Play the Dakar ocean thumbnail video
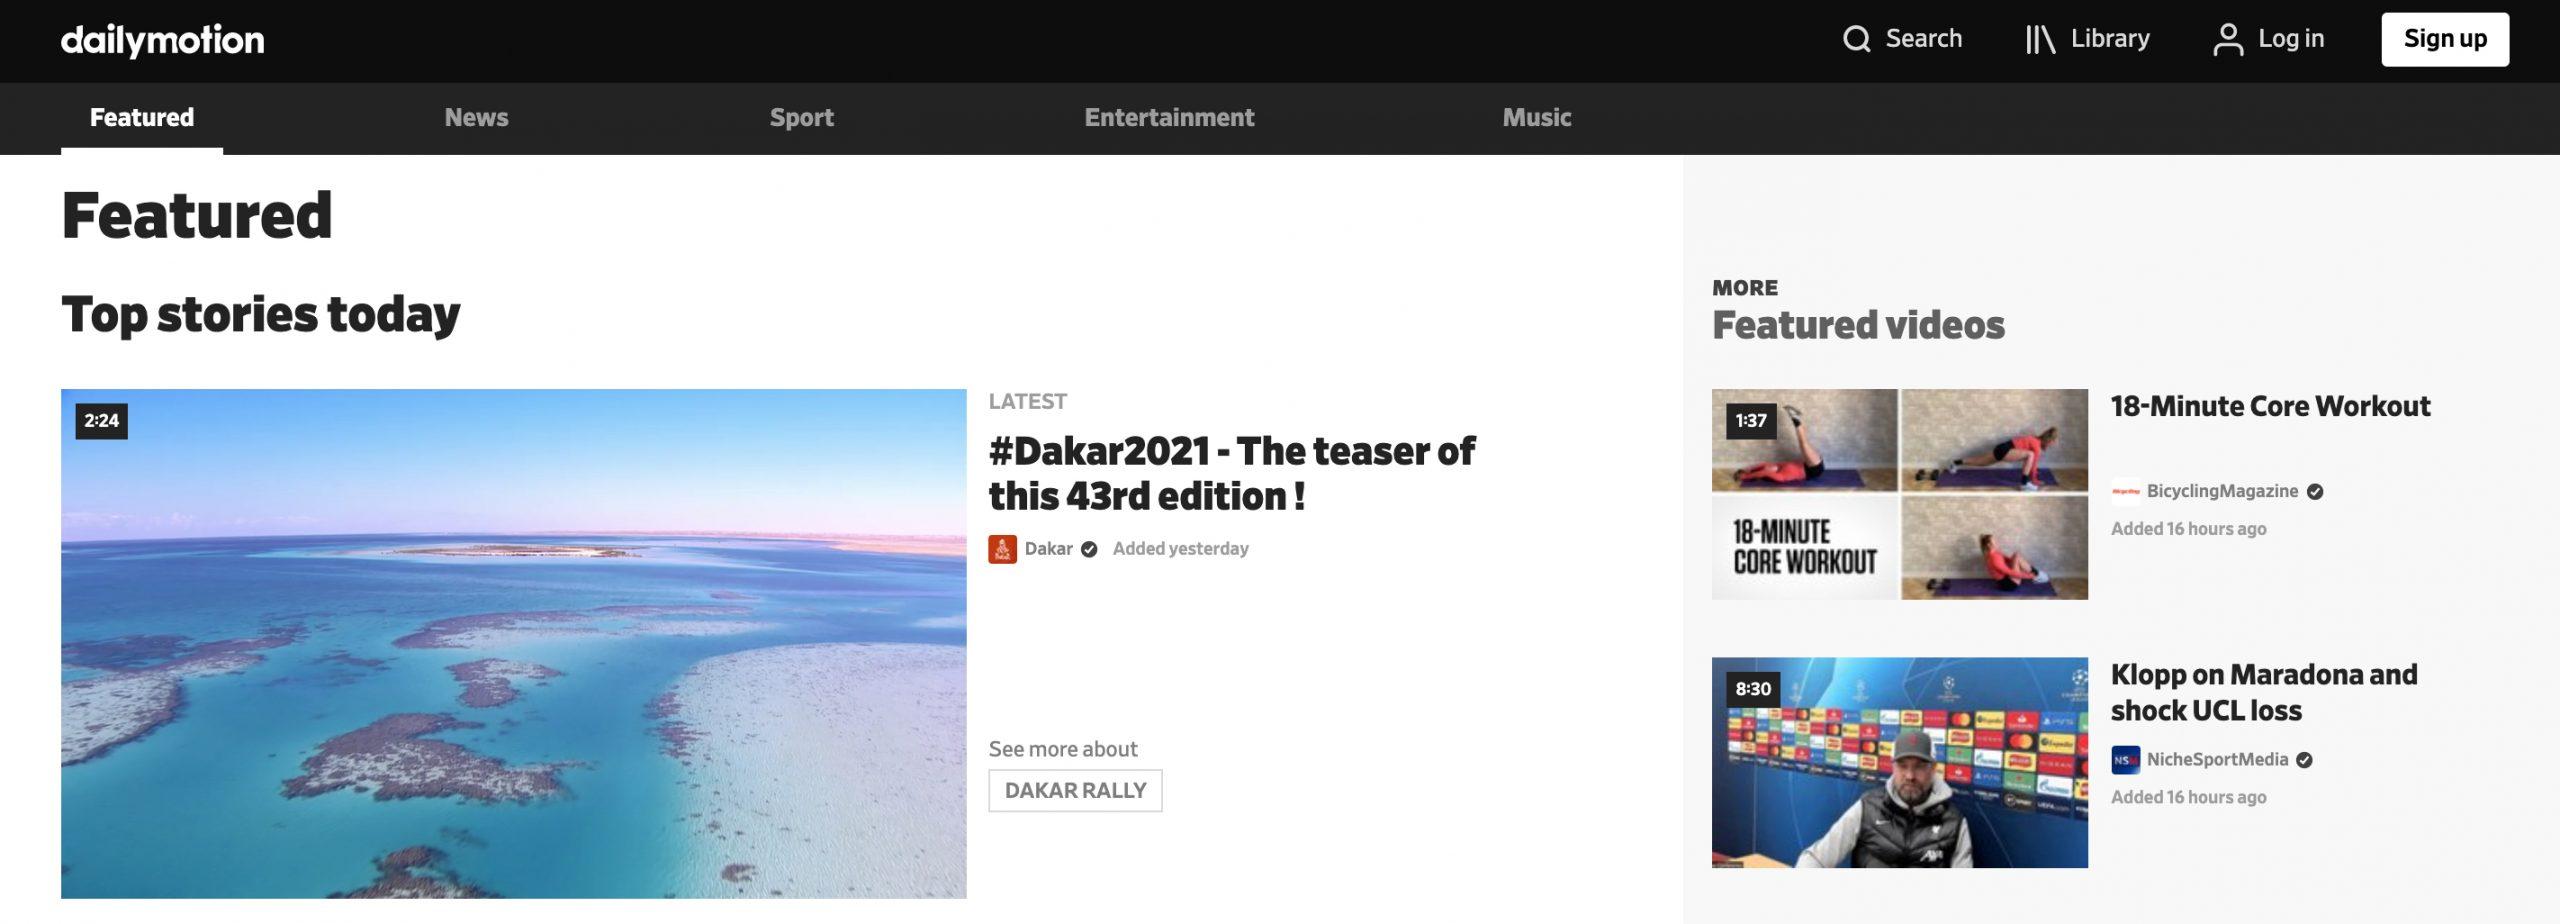The height and width of the screenshot is (924, 2560). (513, 644)
